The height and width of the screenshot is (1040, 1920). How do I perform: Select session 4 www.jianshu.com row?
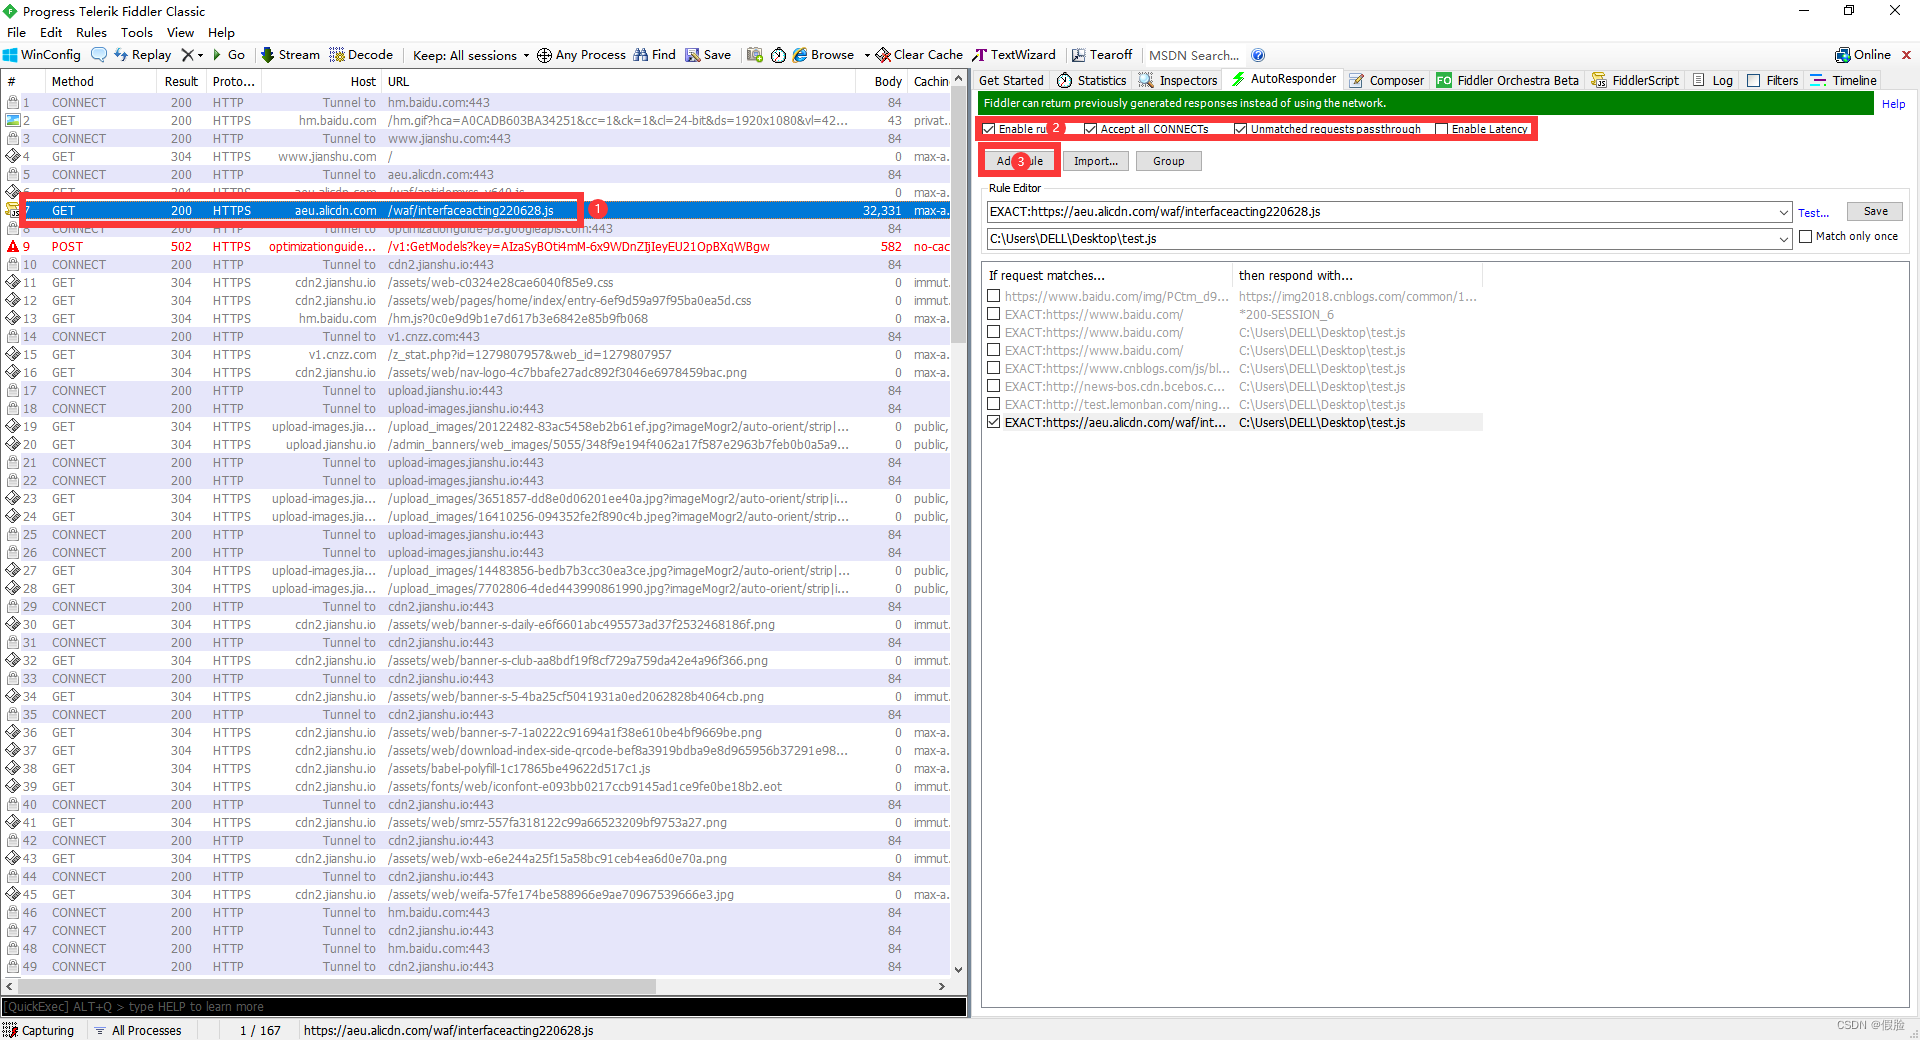point(476,157)
